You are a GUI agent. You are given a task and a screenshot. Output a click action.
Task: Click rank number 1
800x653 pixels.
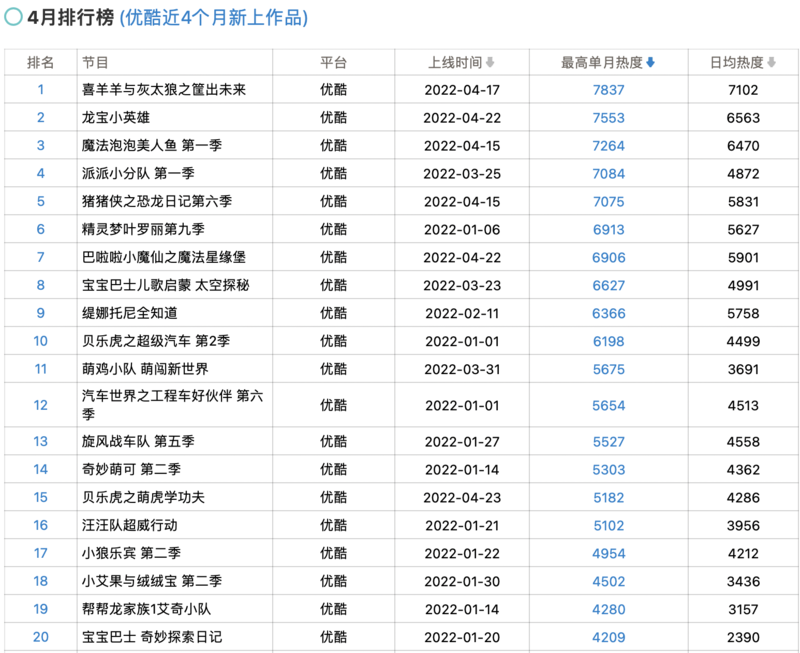coord(40,90)
